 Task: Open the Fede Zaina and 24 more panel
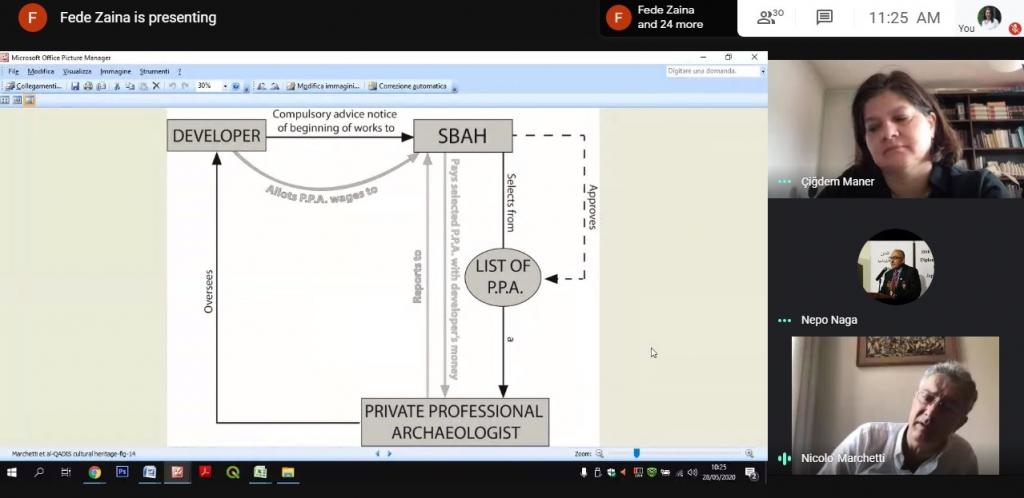665,17
